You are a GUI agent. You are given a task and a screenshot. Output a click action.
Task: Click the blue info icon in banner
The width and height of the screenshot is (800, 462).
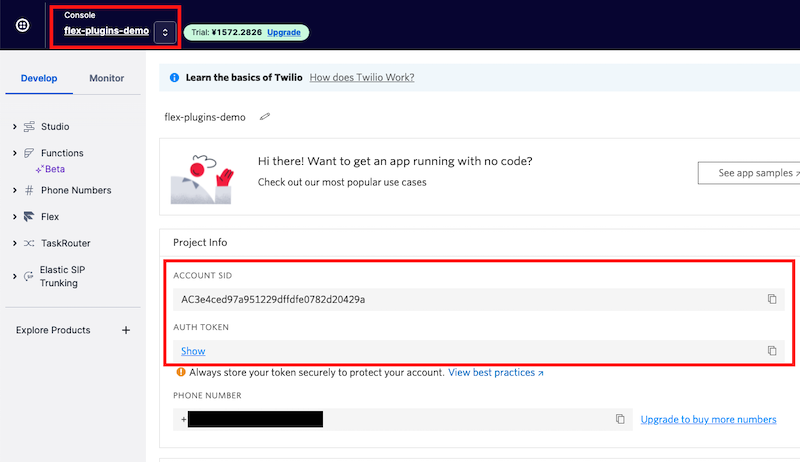[x=174, y=78]
